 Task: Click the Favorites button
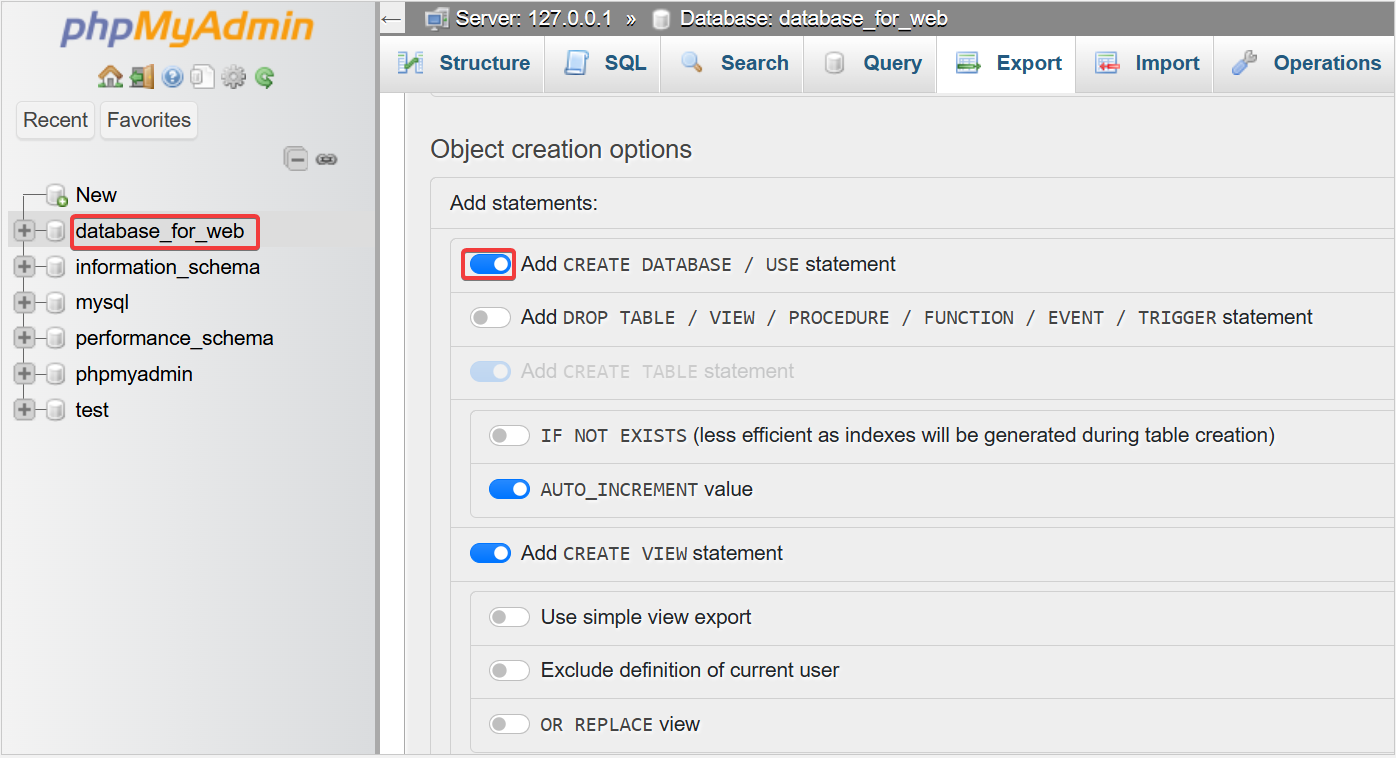tap(149, 120)
